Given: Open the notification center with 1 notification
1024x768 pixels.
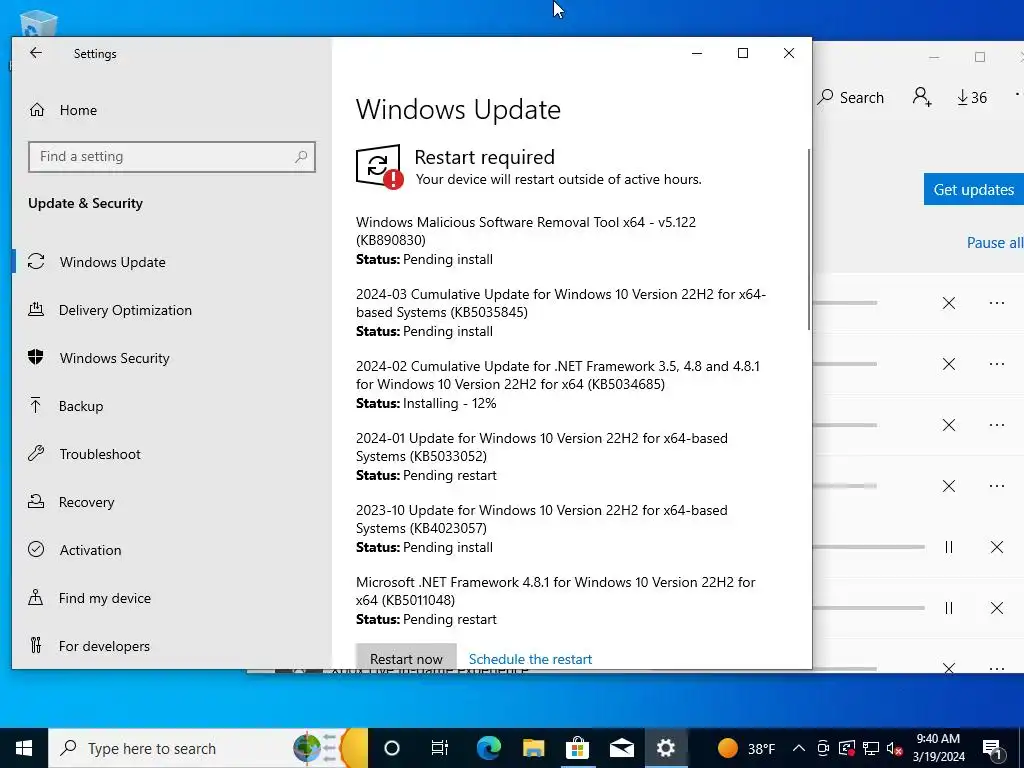Looking at the screenshot, I should pos(992,748).
